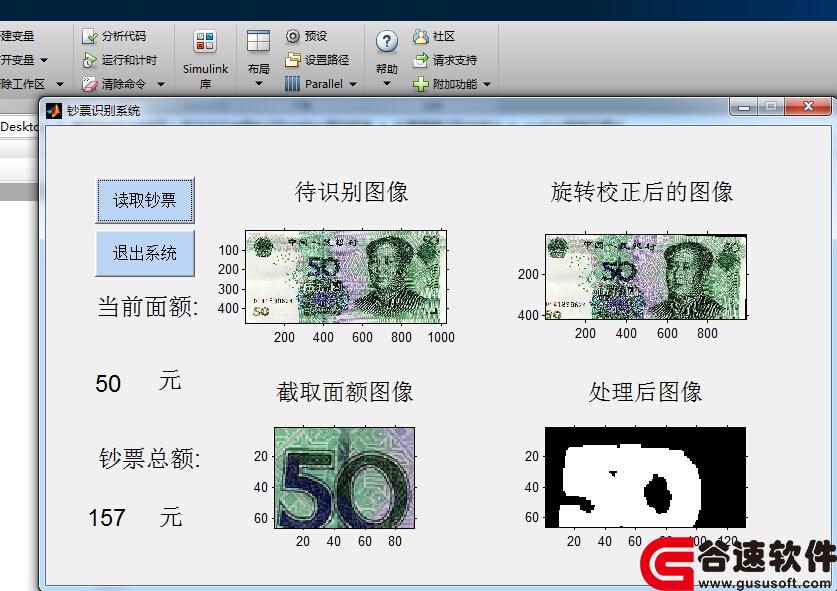837x591 pixels.
Task: Expand the 清除命令 dropdown arrow
Action: (x=161, y=84)
